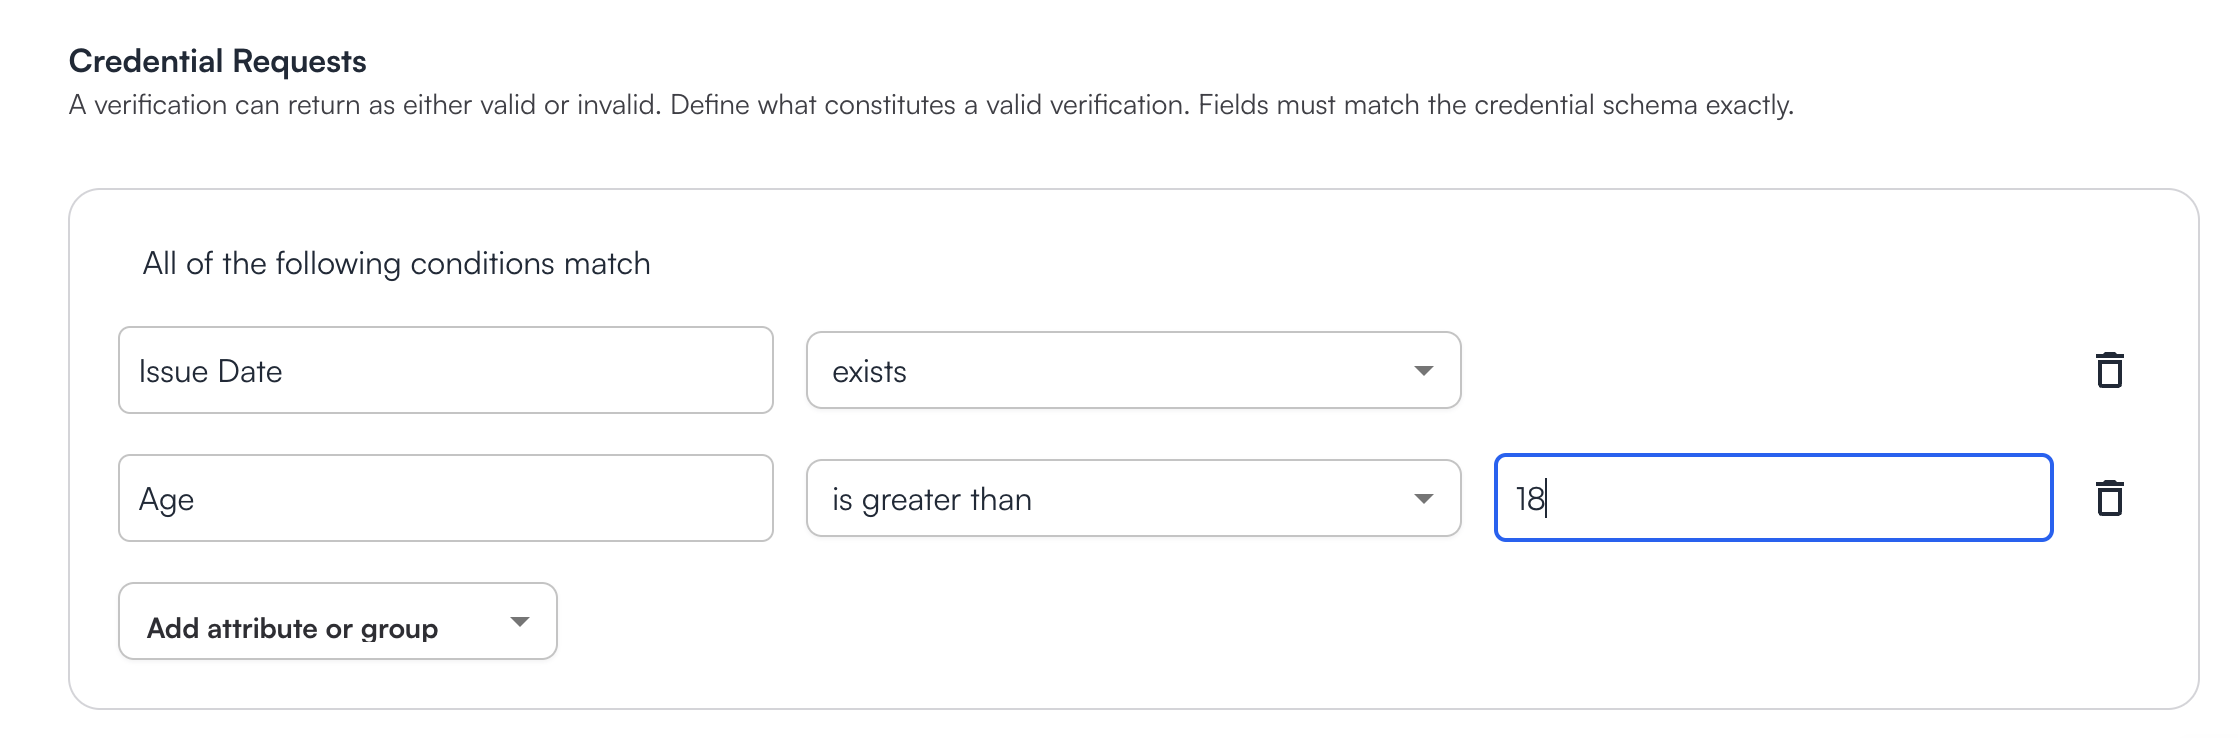This screenshot has height=738, width=2238.
Task: Click the caret arrow on the exists selector
Action: [1423, 371]
